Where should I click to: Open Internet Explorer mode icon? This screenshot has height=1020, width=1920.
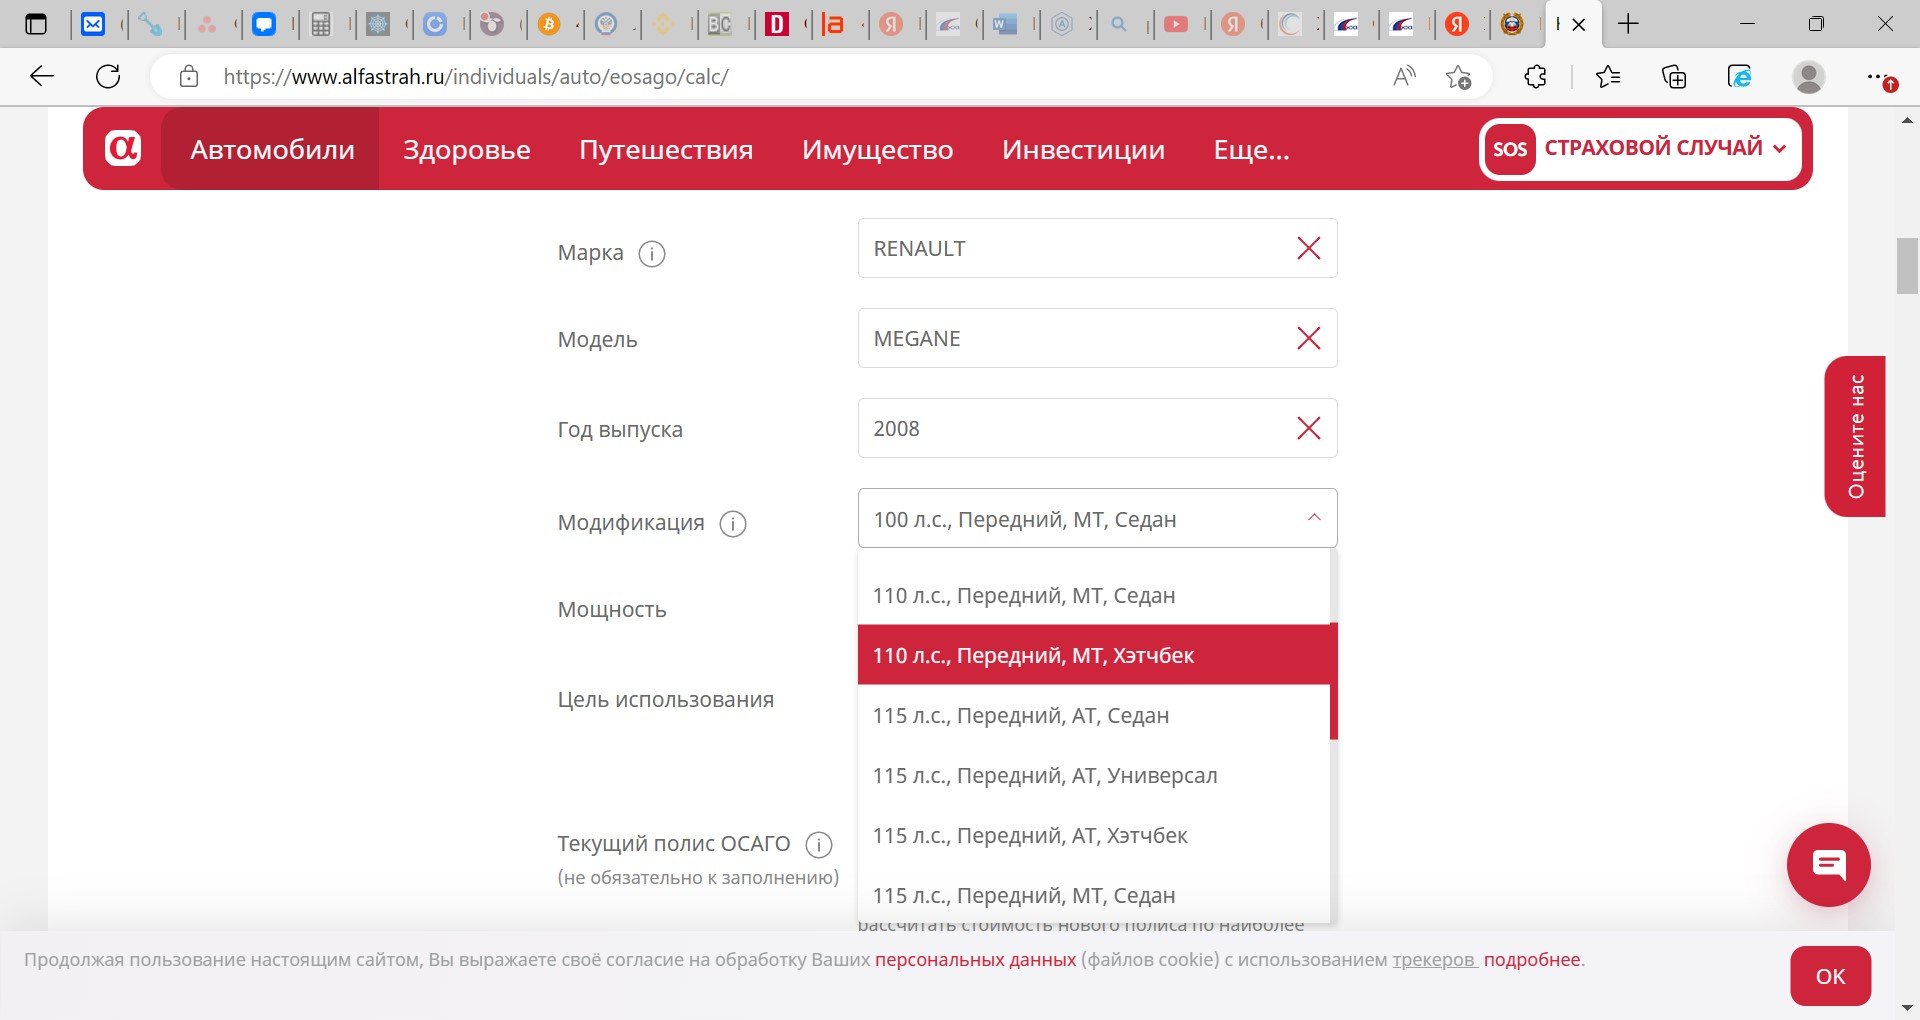[x=1740, y=76]
